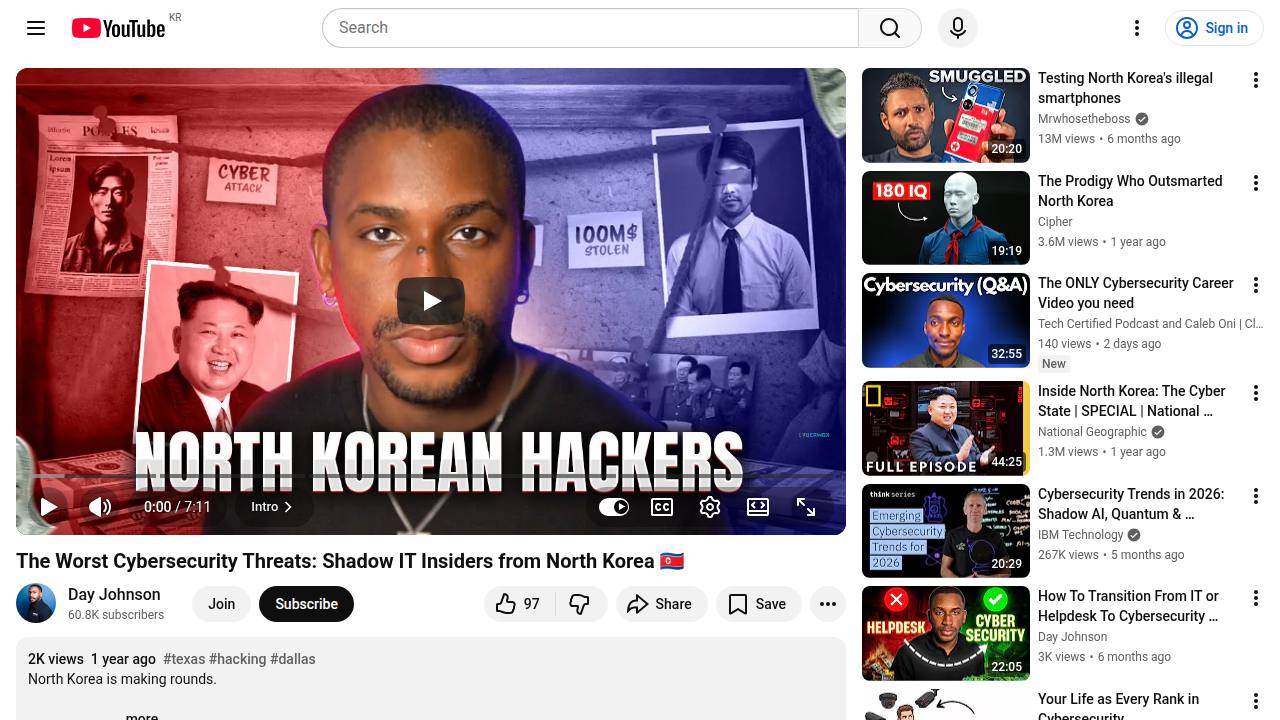Open Testing North Korea's illegal smartphones title

[x=1126, y=88]
